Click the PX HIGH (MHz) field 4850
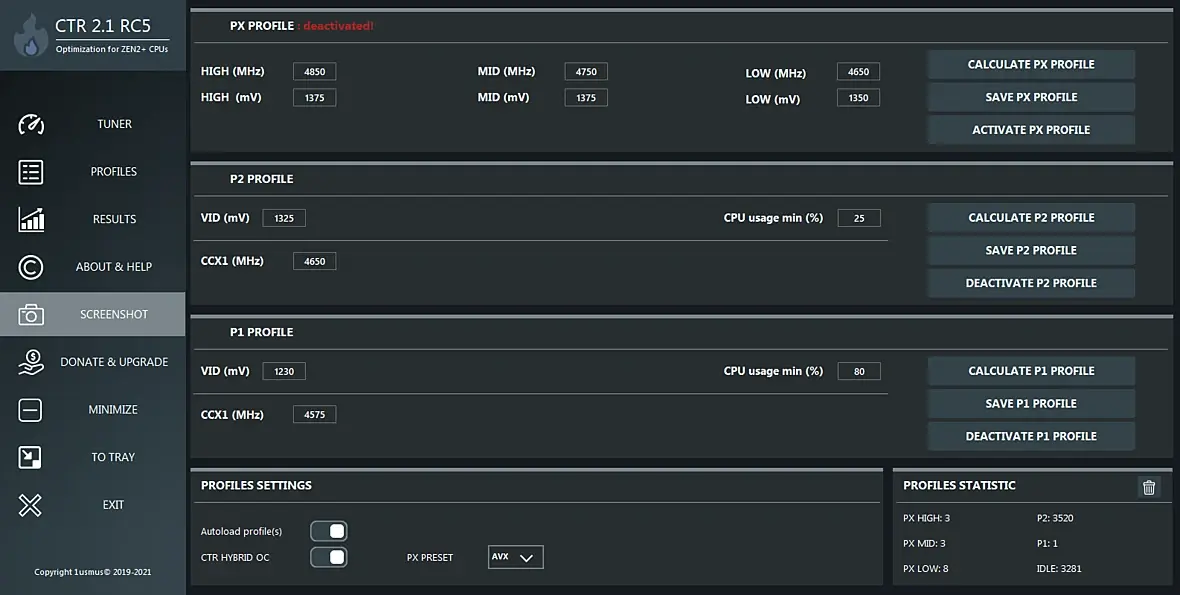Screen dimensions: 1180x595 pos(315,71)
